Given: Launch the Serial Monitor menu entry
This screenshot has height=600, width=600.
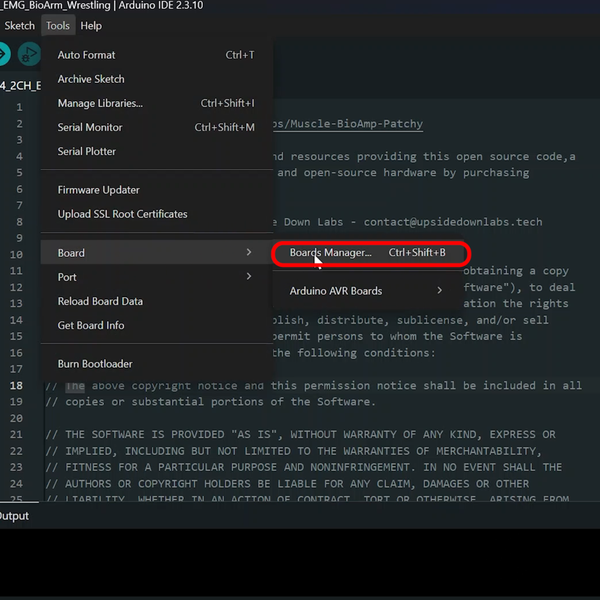Looking at the screenshot, I should [x=157, y=127].
